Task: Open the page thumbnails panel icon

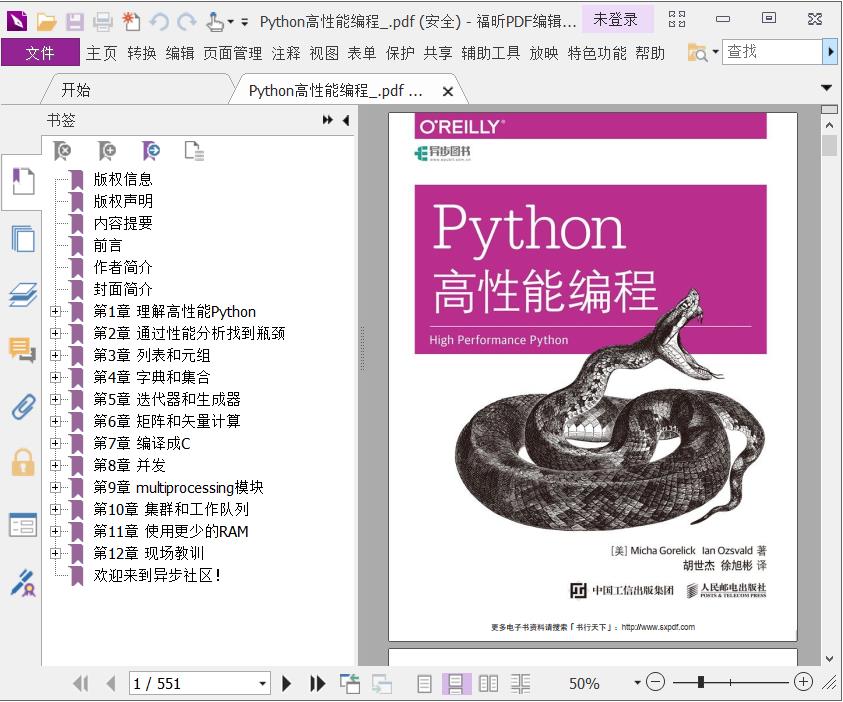Action: (23, 239)
